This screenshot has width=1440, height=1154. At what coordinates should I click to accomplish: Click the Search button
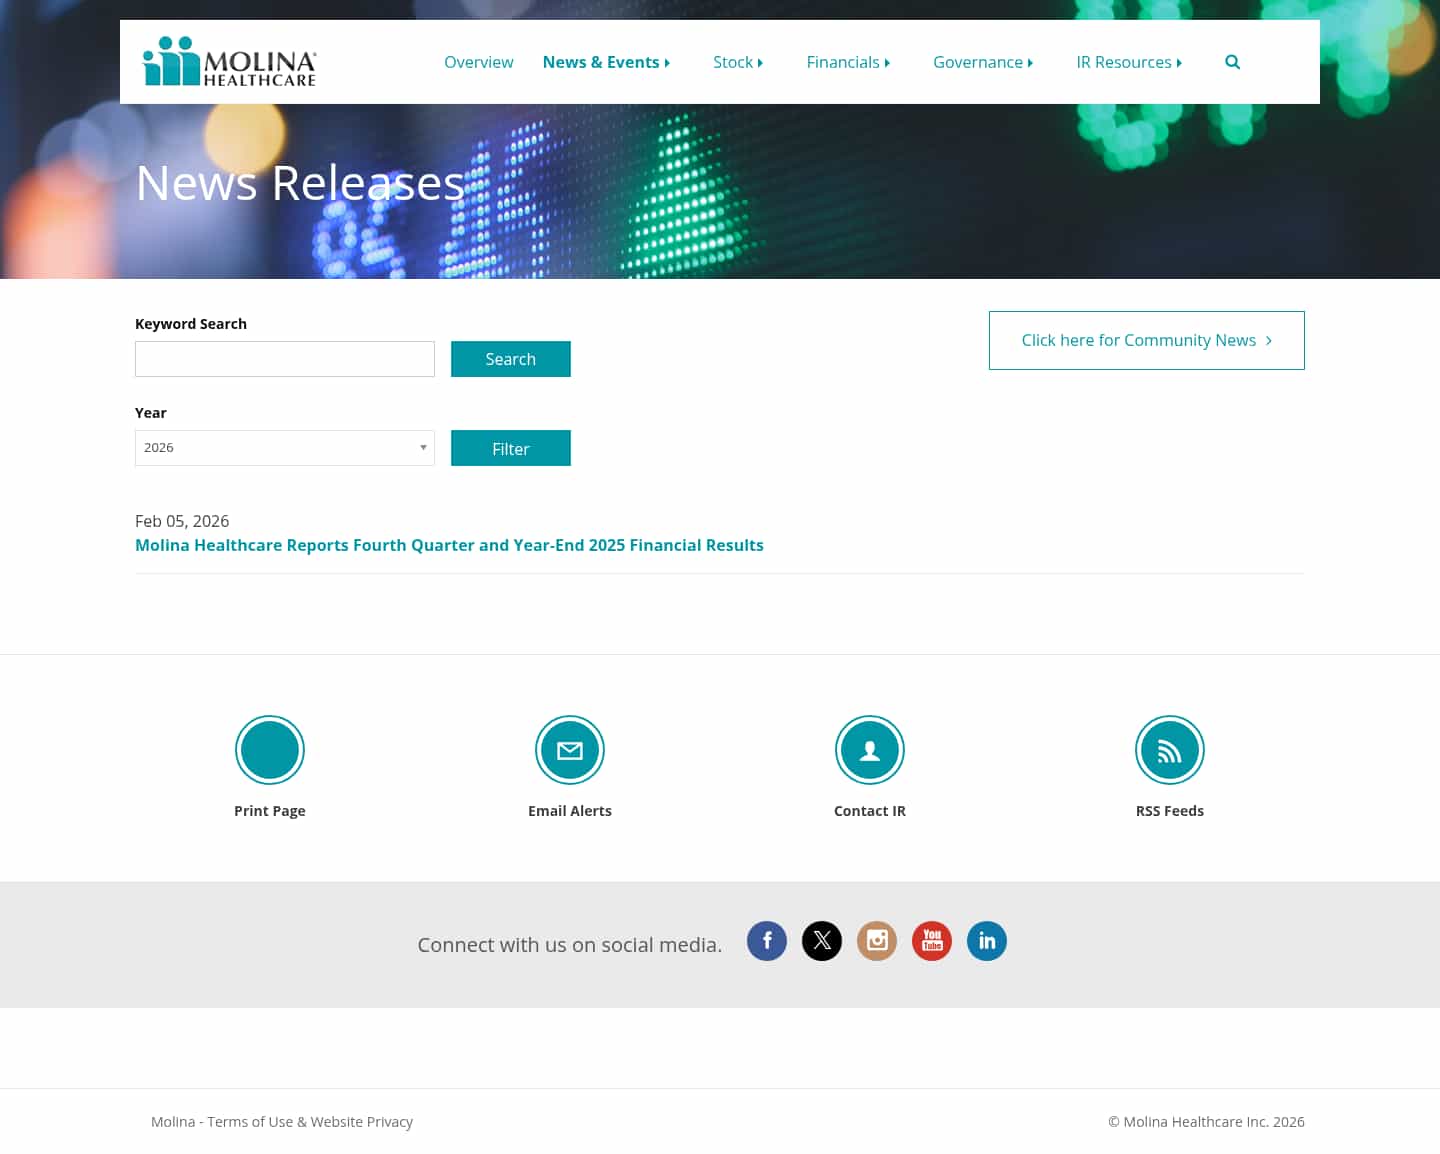click(x=510, y=359)
